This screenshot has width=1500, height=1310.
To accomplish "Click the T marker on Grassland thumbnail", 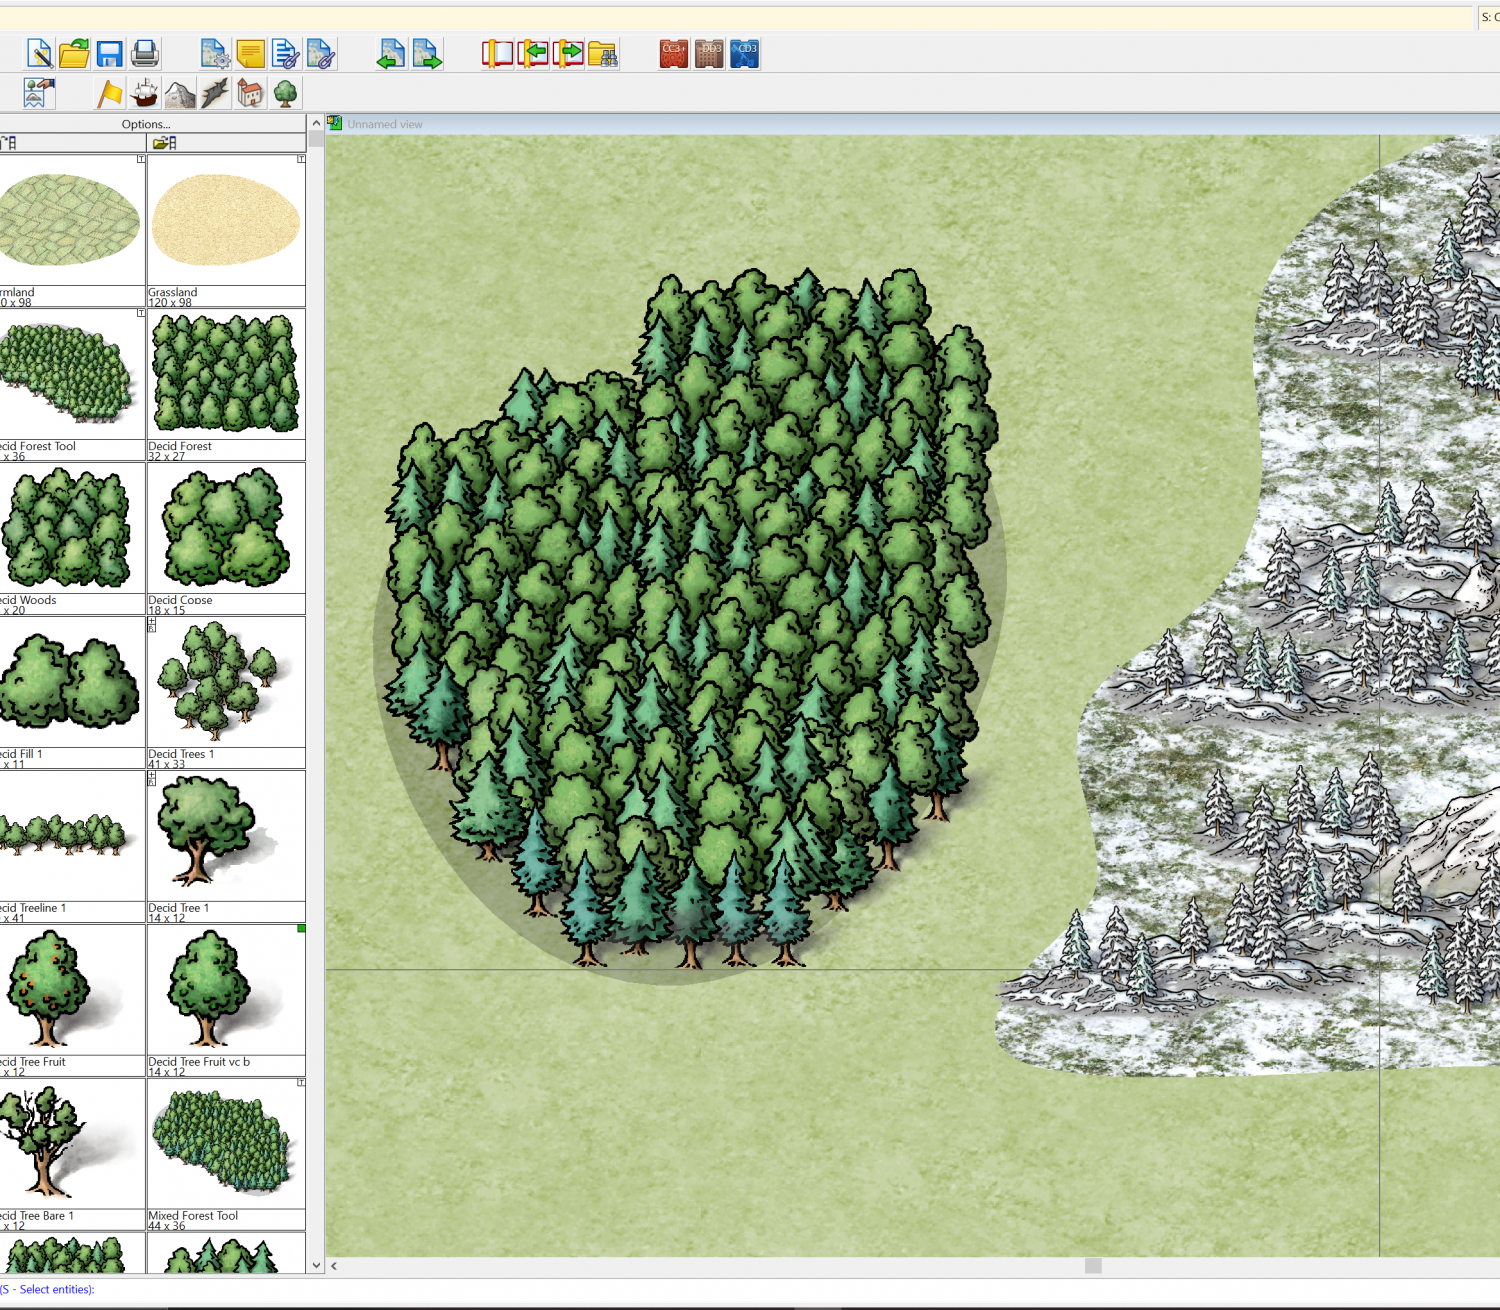I will point(301,159).
